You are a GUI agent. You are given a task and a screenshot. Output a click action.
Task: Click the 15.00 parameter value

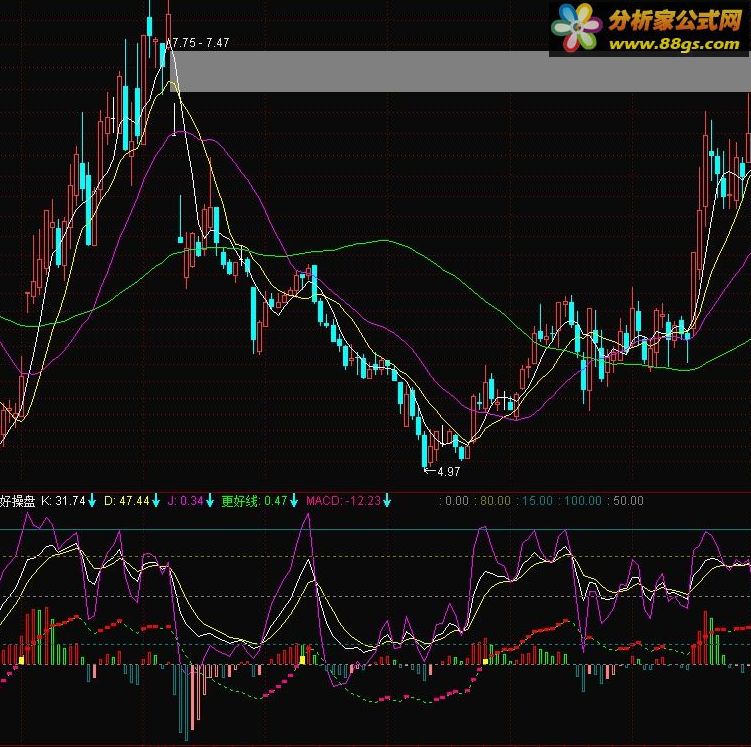tap(537, 501)
